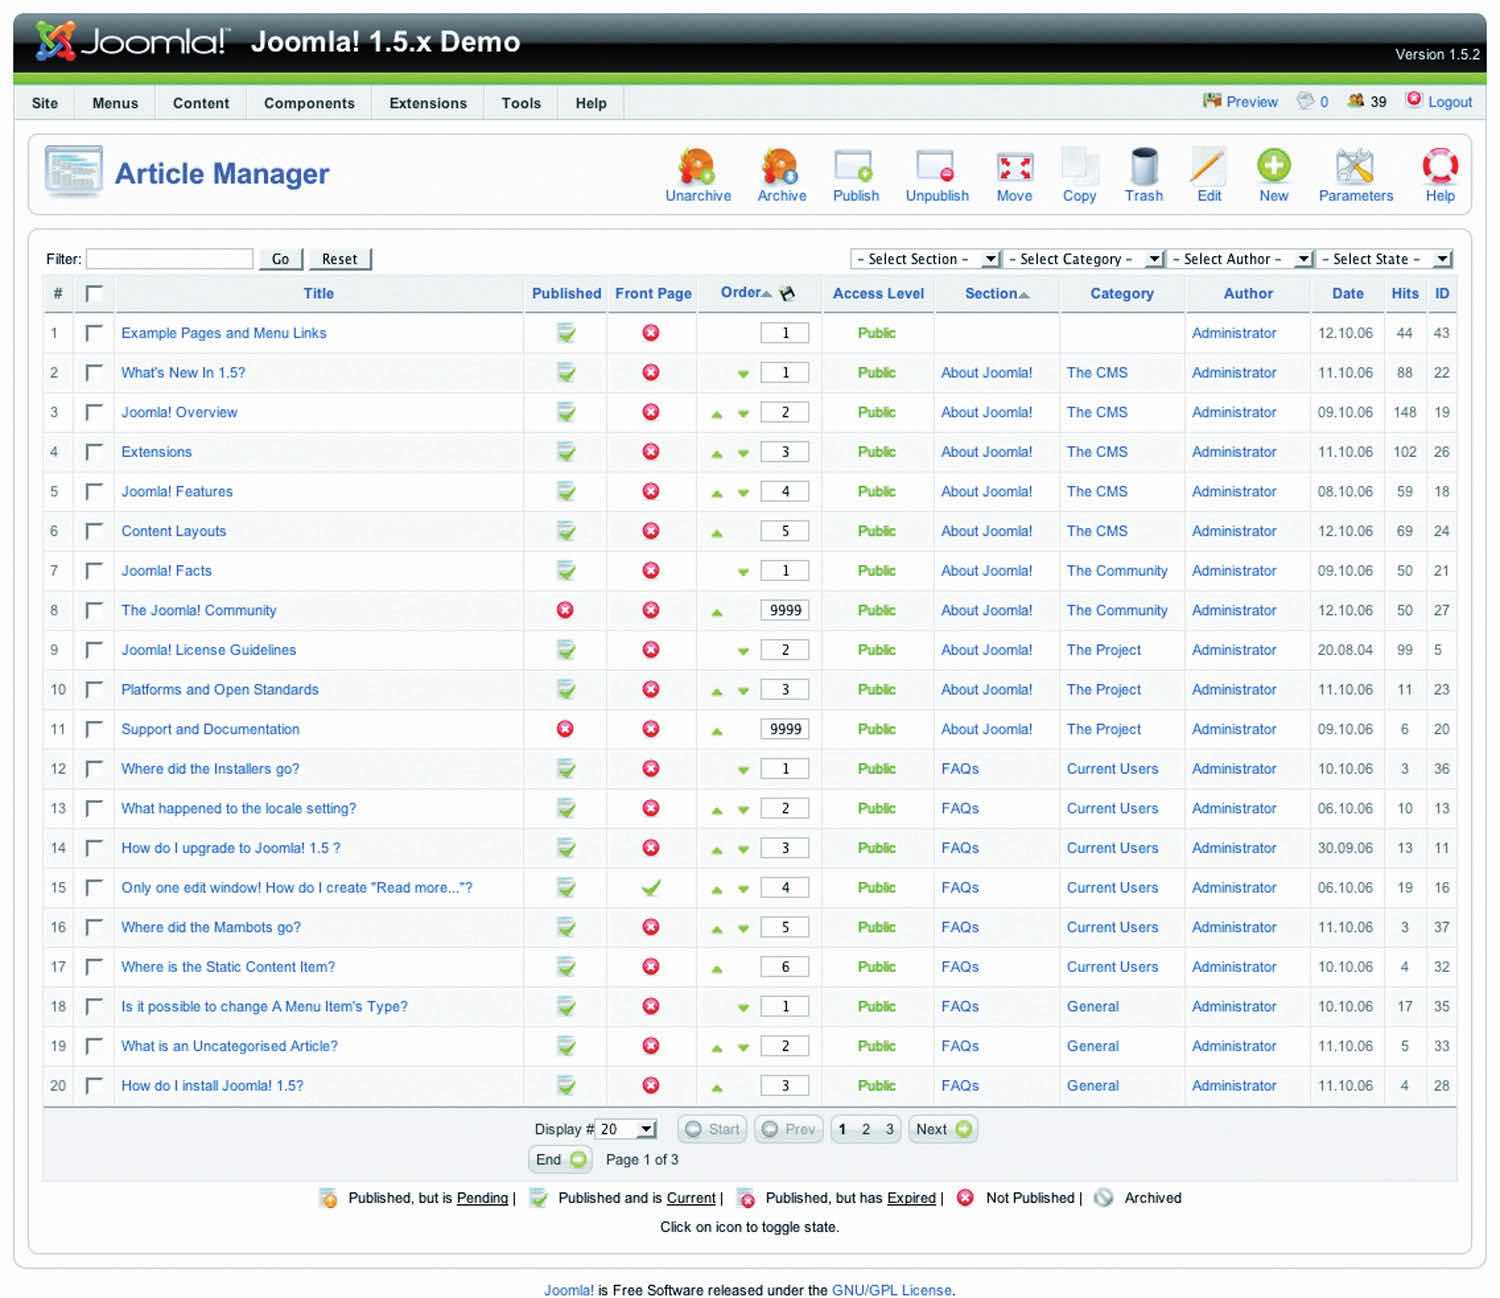
Task: Expand the Select Author dropdown
Action: [1240, 259]
